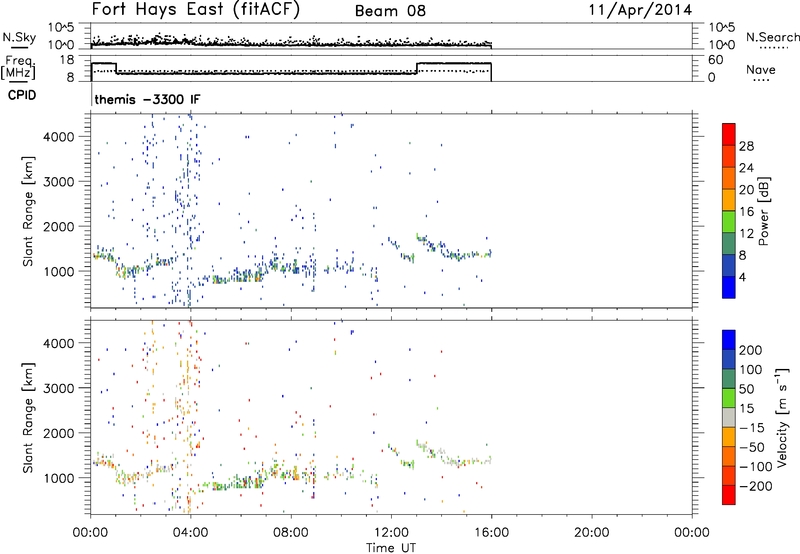Click the "24" tick on Power colorbar

746,168
